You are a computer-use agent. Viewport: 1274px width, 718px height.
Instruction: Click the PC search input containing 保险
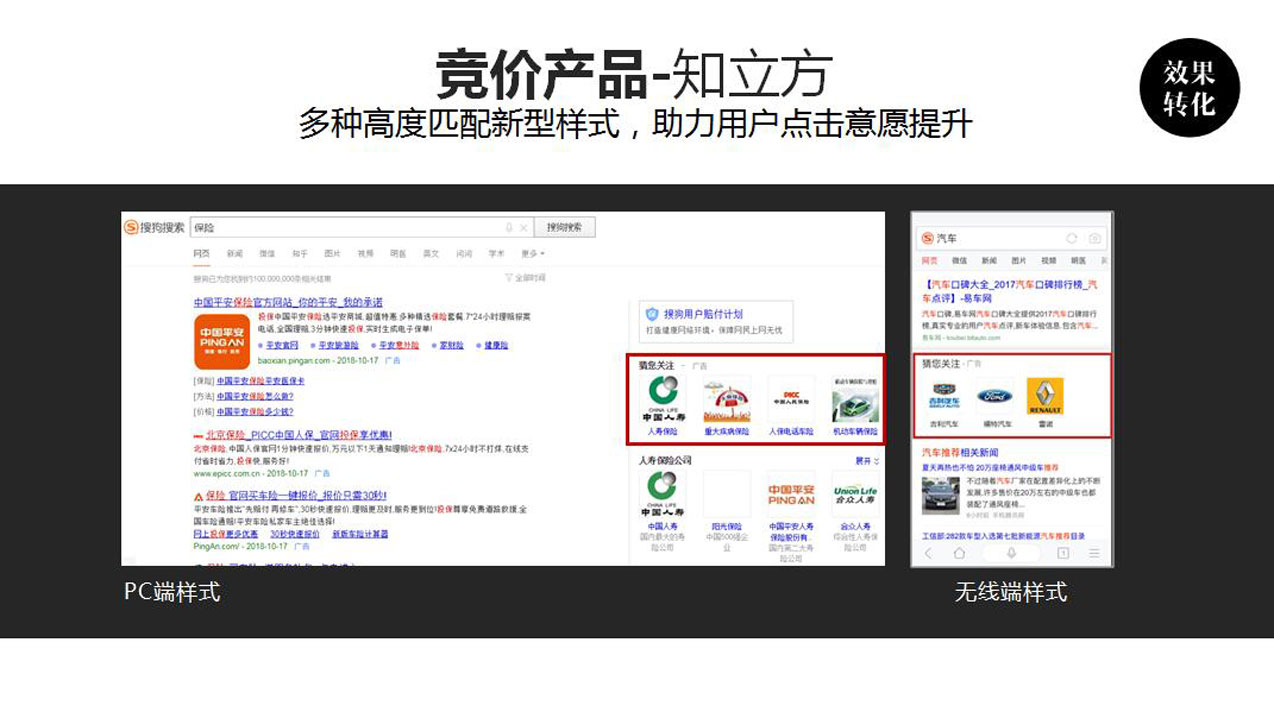(x=350, y=227)
